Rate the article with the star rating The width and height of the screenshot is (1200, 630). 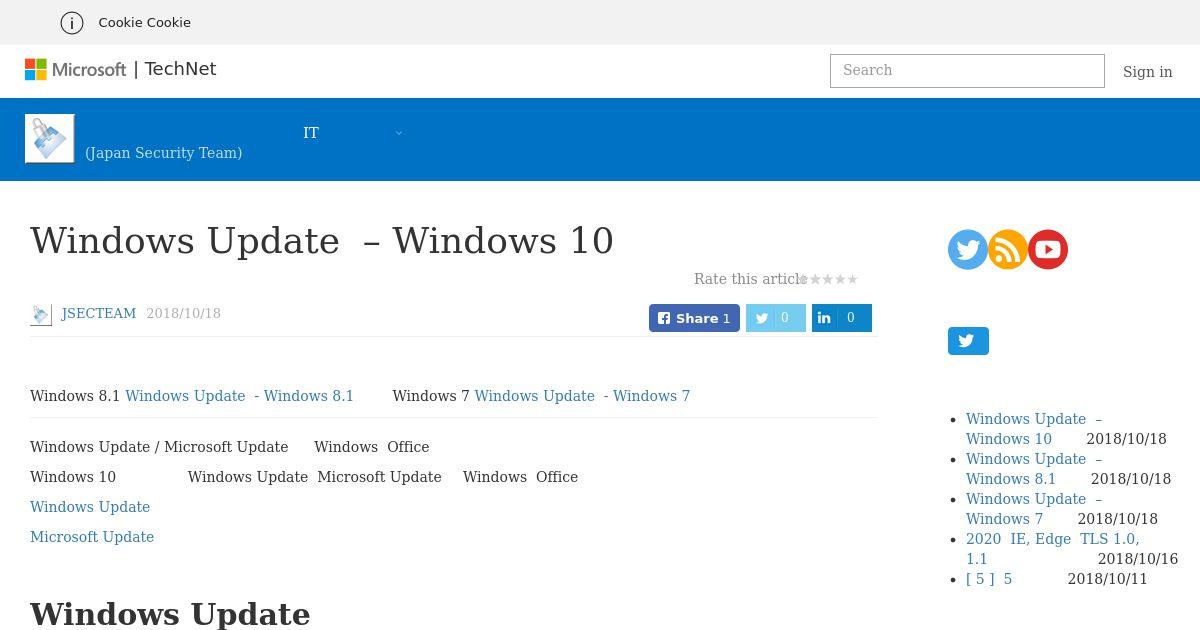pos(829,279)
